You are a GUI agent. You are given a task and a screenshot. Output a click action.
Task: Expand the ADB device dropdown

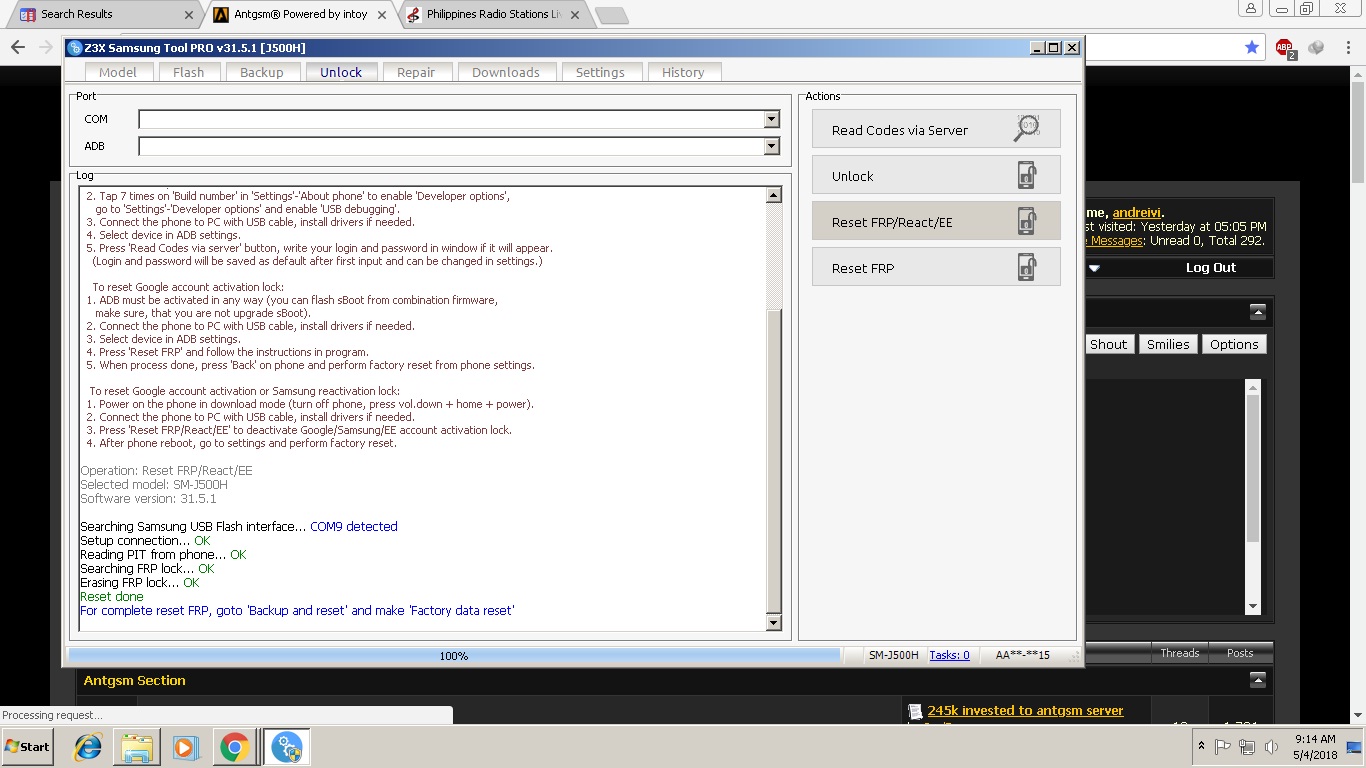pos(771,146)
